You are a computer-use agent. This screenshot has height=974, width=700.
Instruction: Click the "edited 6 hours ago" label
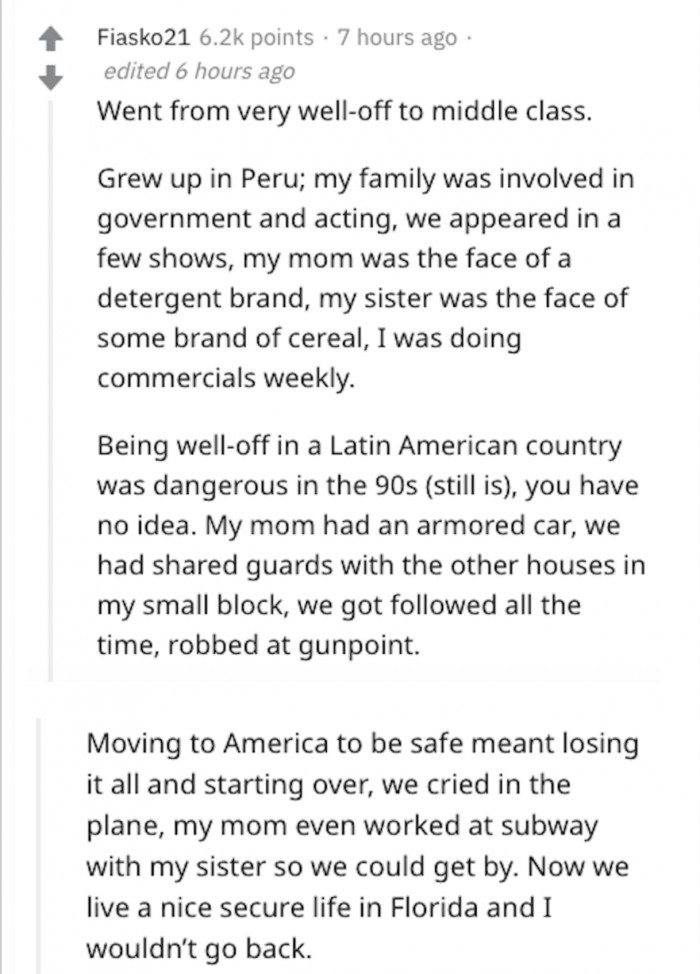tap(199, 71)
